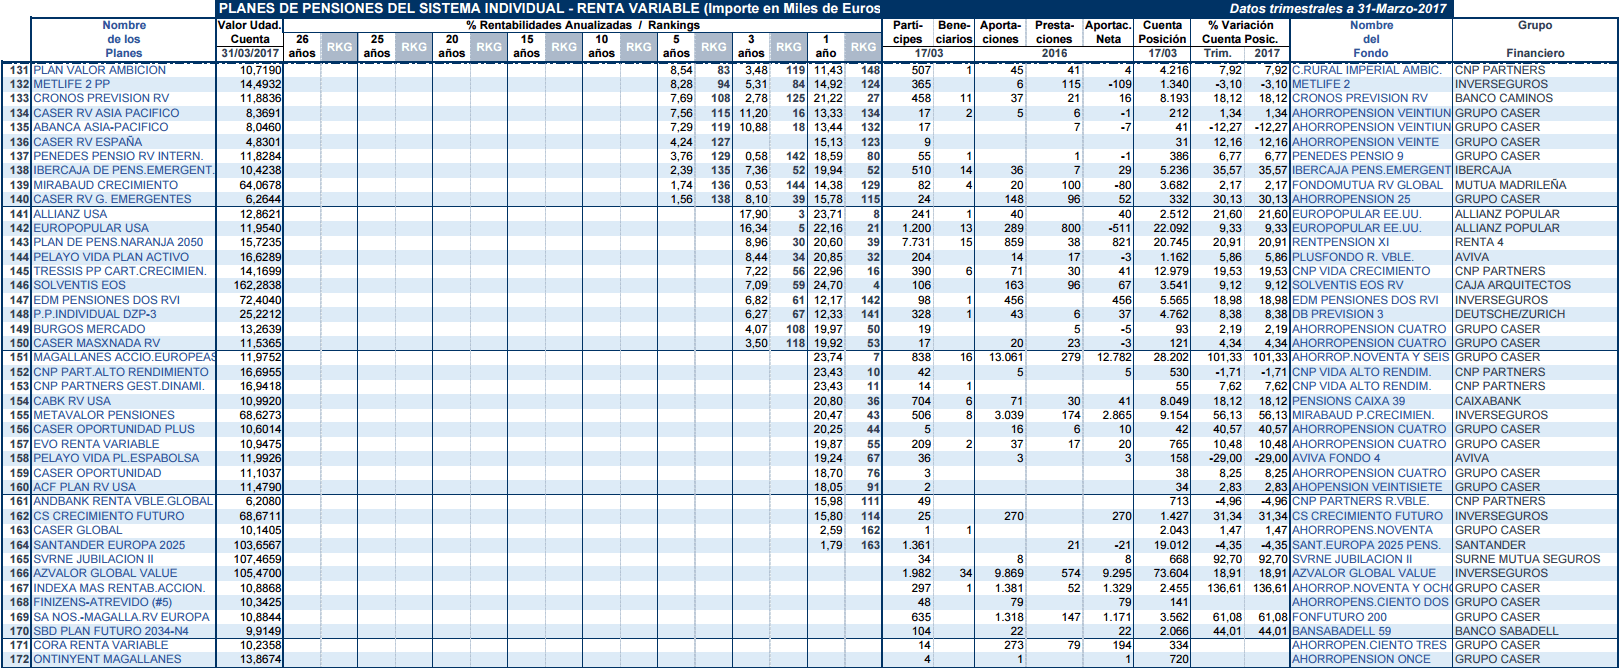This screenshot has width=1620, height=668.
Task: Click financial group CAIXABANK
Action: point(1488,401)
